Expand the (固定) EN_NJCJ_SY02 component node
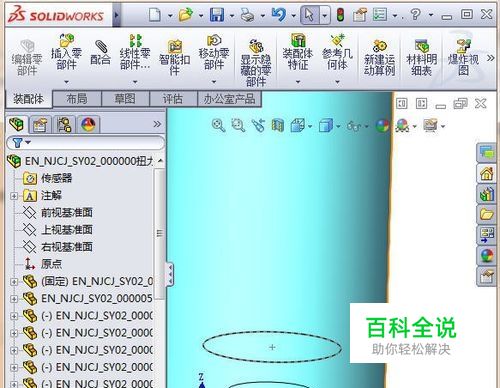Viewport: 500px width, 388px height. pyautogui.click(x=14, y=282)
